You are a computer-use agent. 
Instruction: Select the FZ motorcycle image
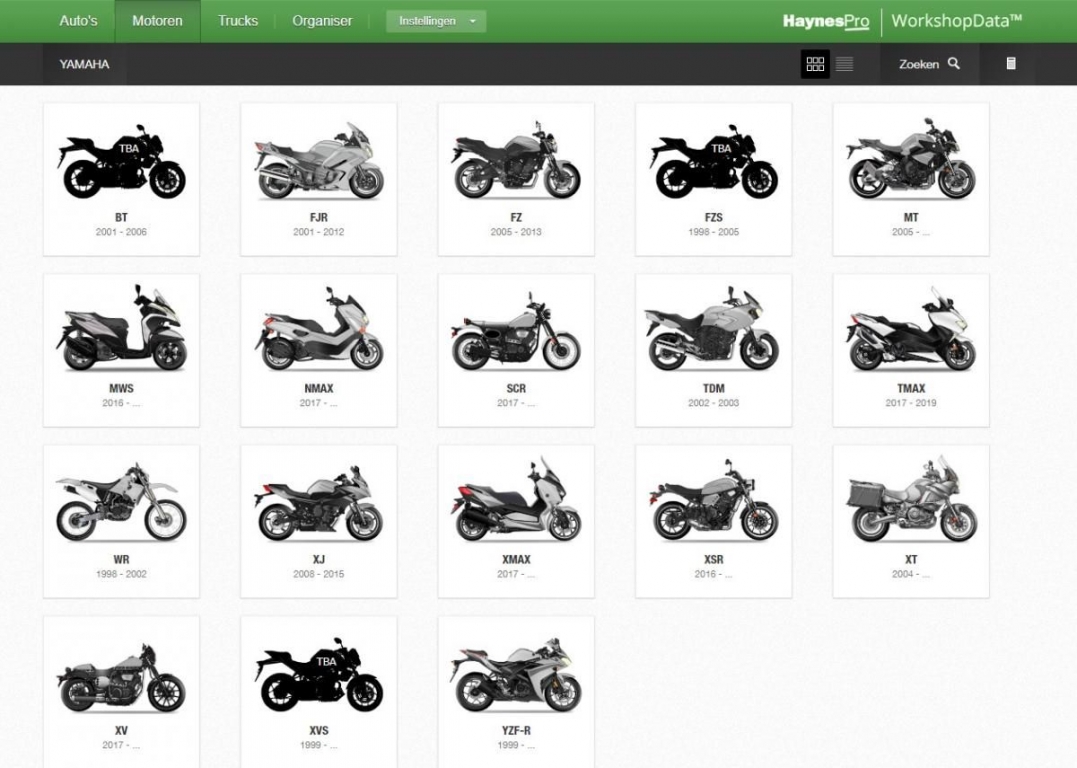[x=516, y=161]
